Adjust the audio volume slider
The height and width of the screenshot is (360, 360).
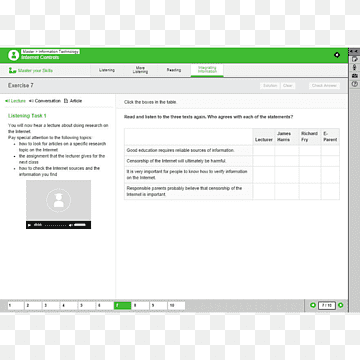coord(80,225)
